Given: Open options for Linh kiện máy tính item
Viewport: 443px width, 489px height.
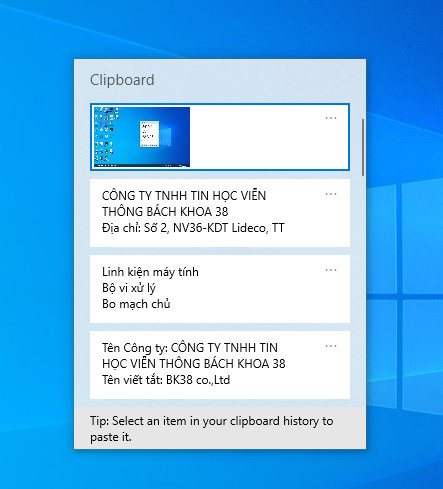Looking at the screenshot, I should pos(331,270).
